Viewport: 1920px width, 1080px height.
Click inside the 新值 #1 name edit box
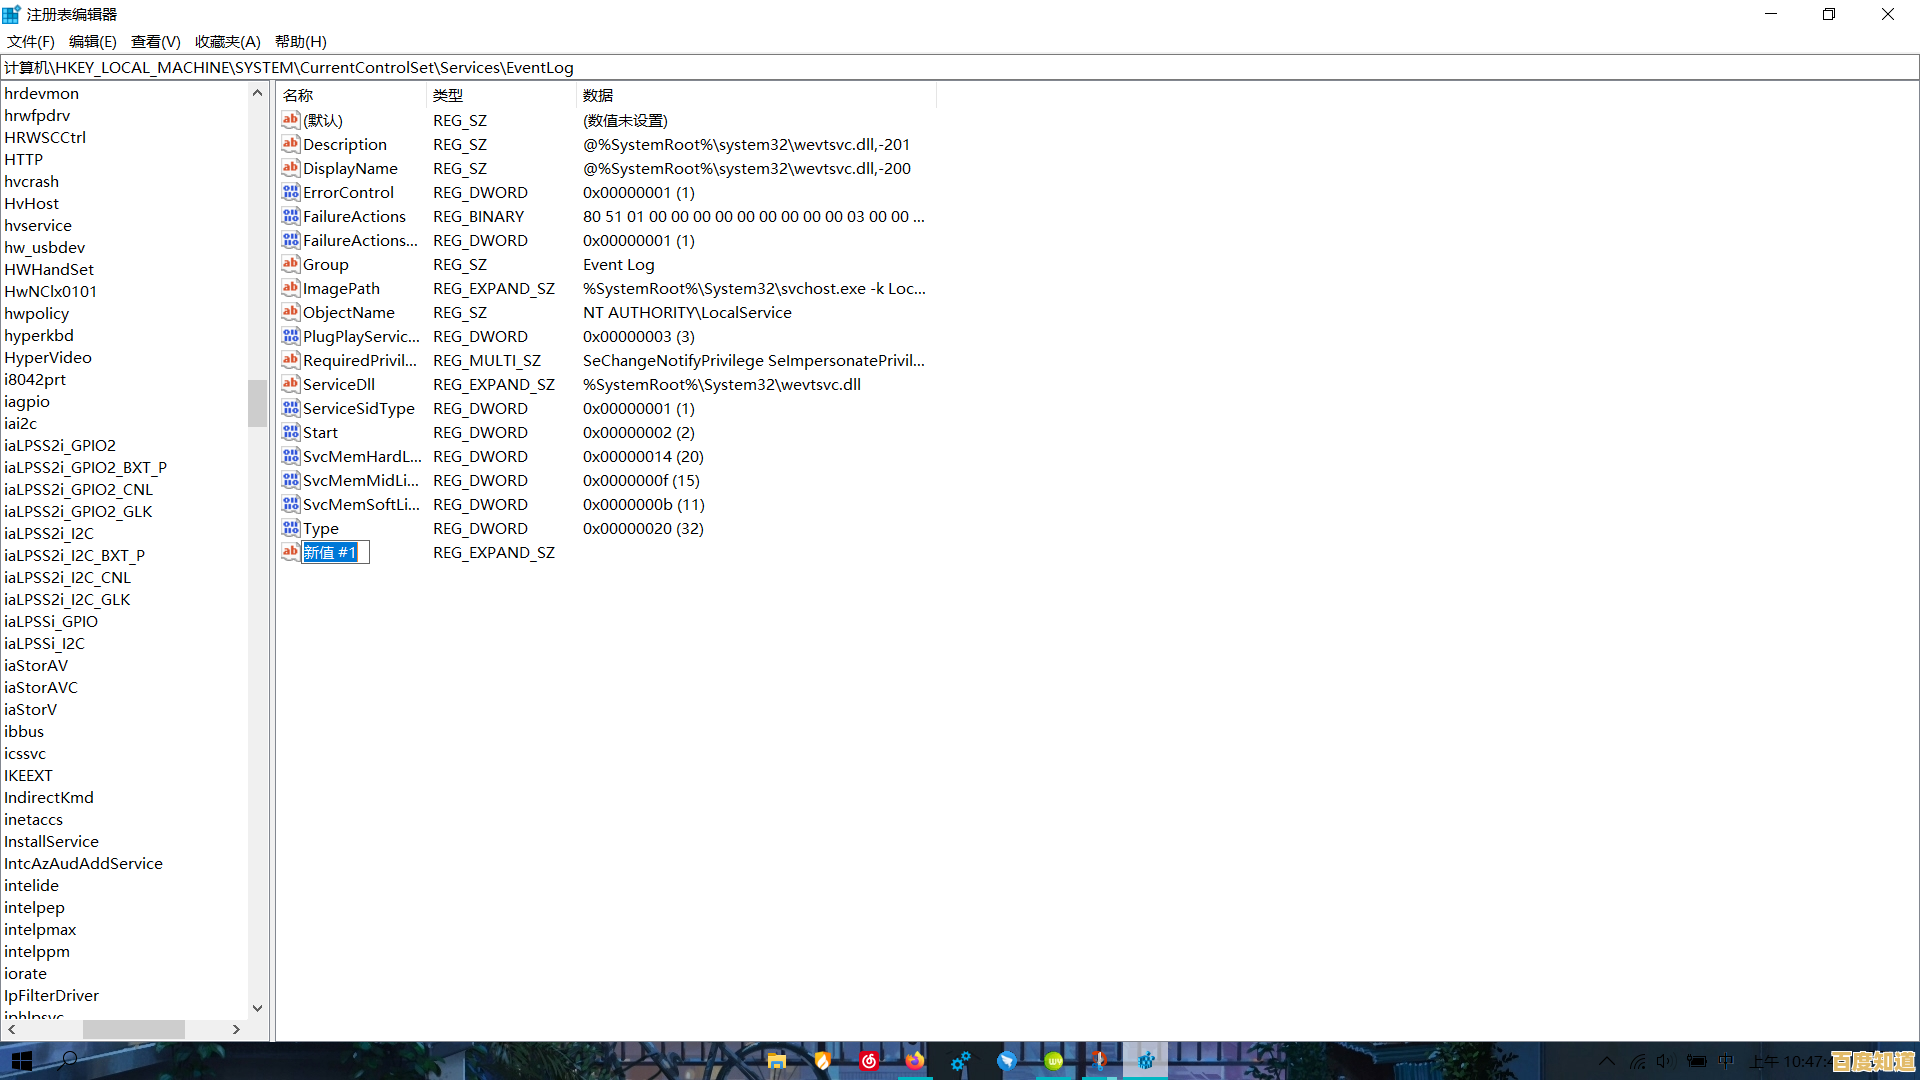(x=335, y=552)
